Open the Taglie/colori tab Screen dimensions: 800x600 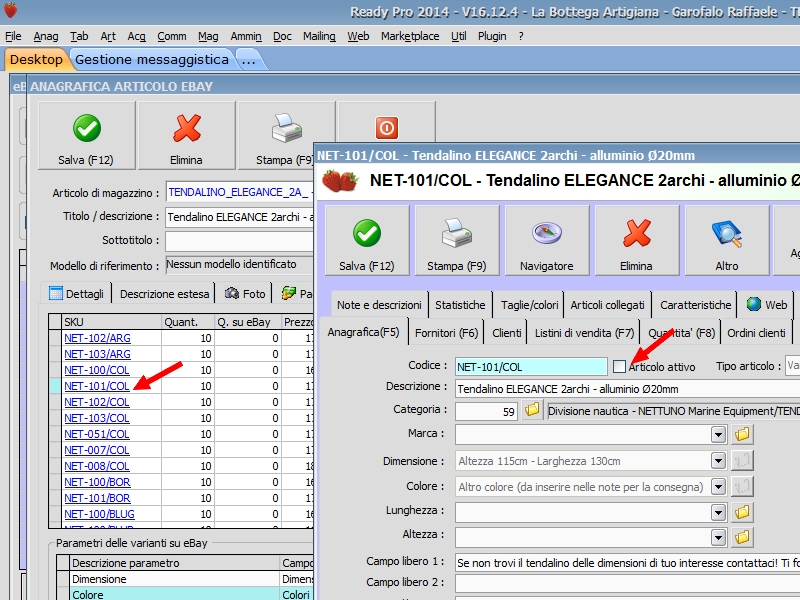coord(529,305)
